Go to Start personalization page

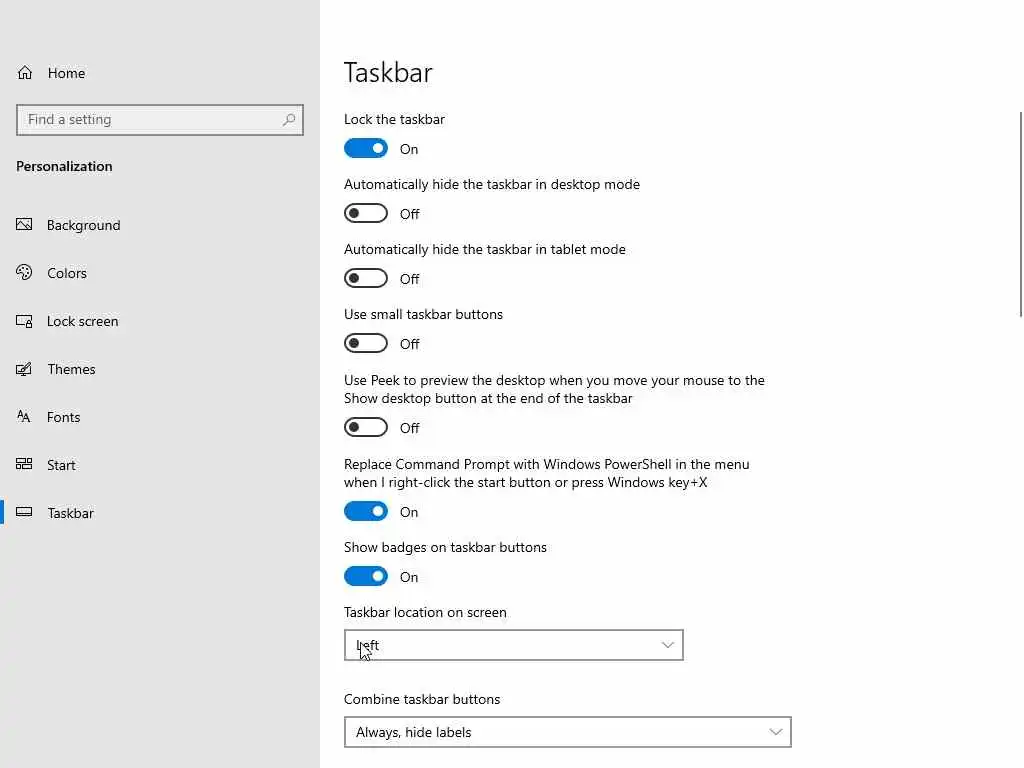point(61,465)
